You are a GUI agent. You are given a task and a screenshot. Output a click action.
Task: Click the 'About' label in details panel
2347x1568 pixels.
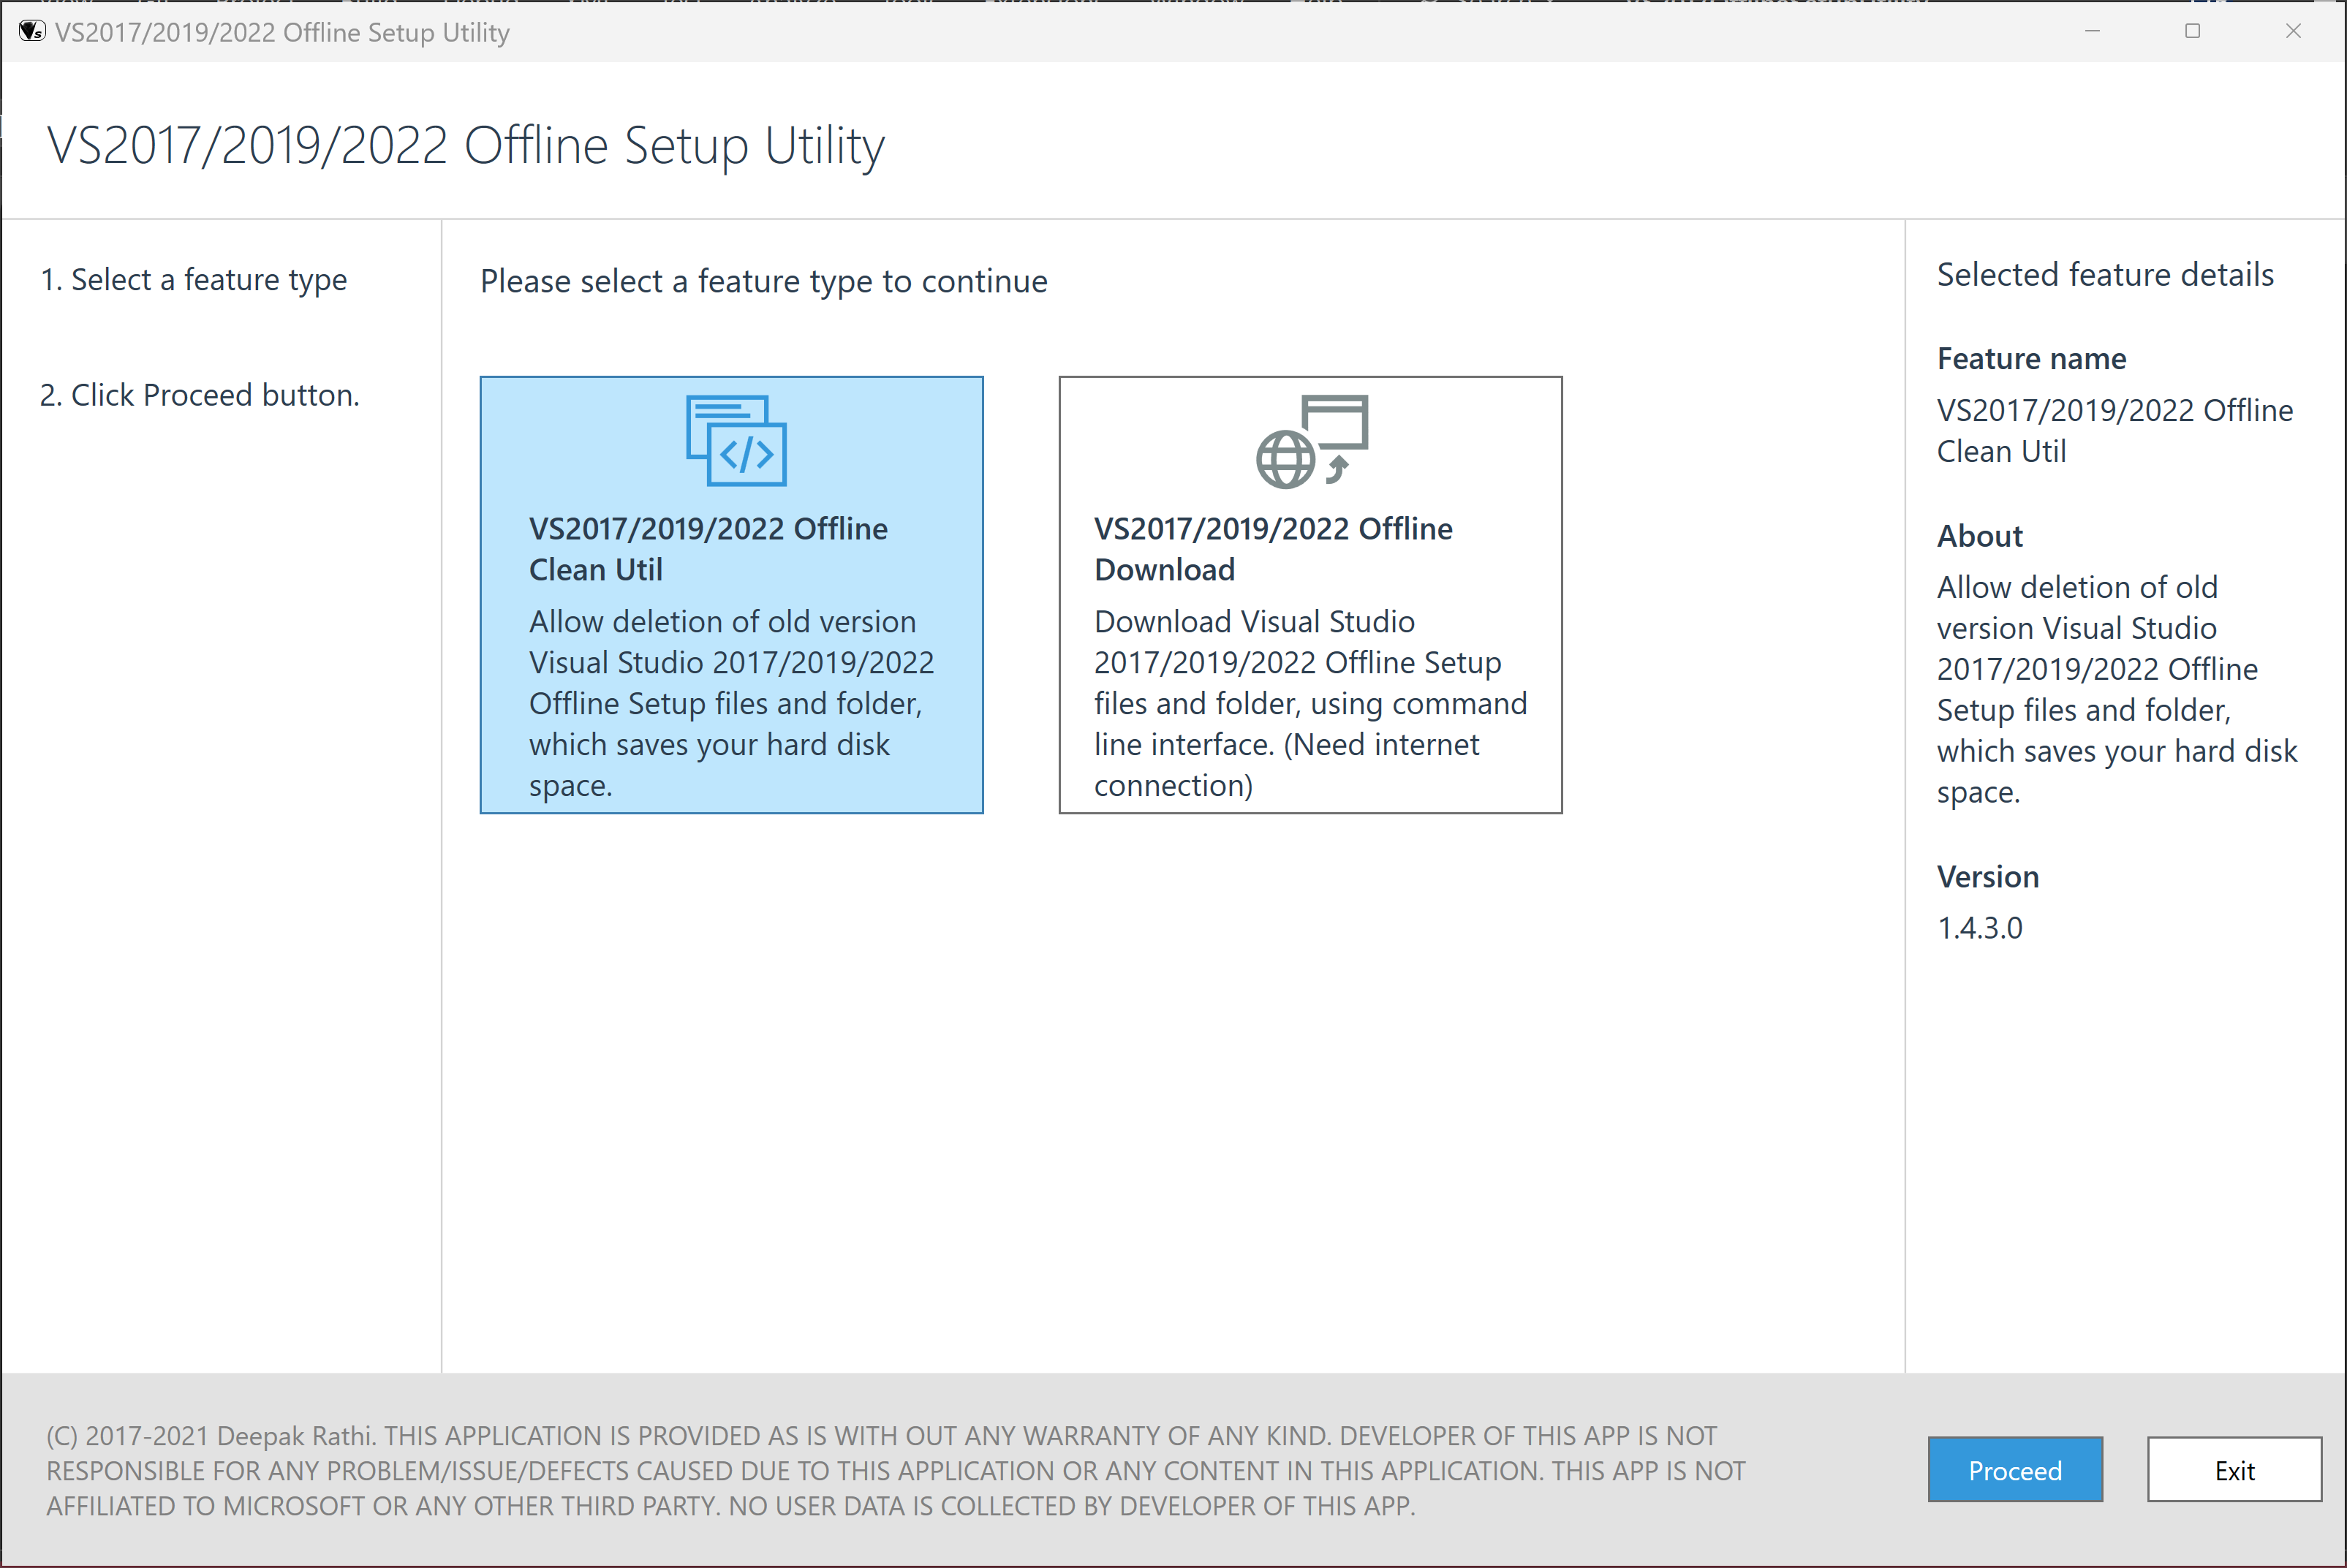pos(1979,536)
